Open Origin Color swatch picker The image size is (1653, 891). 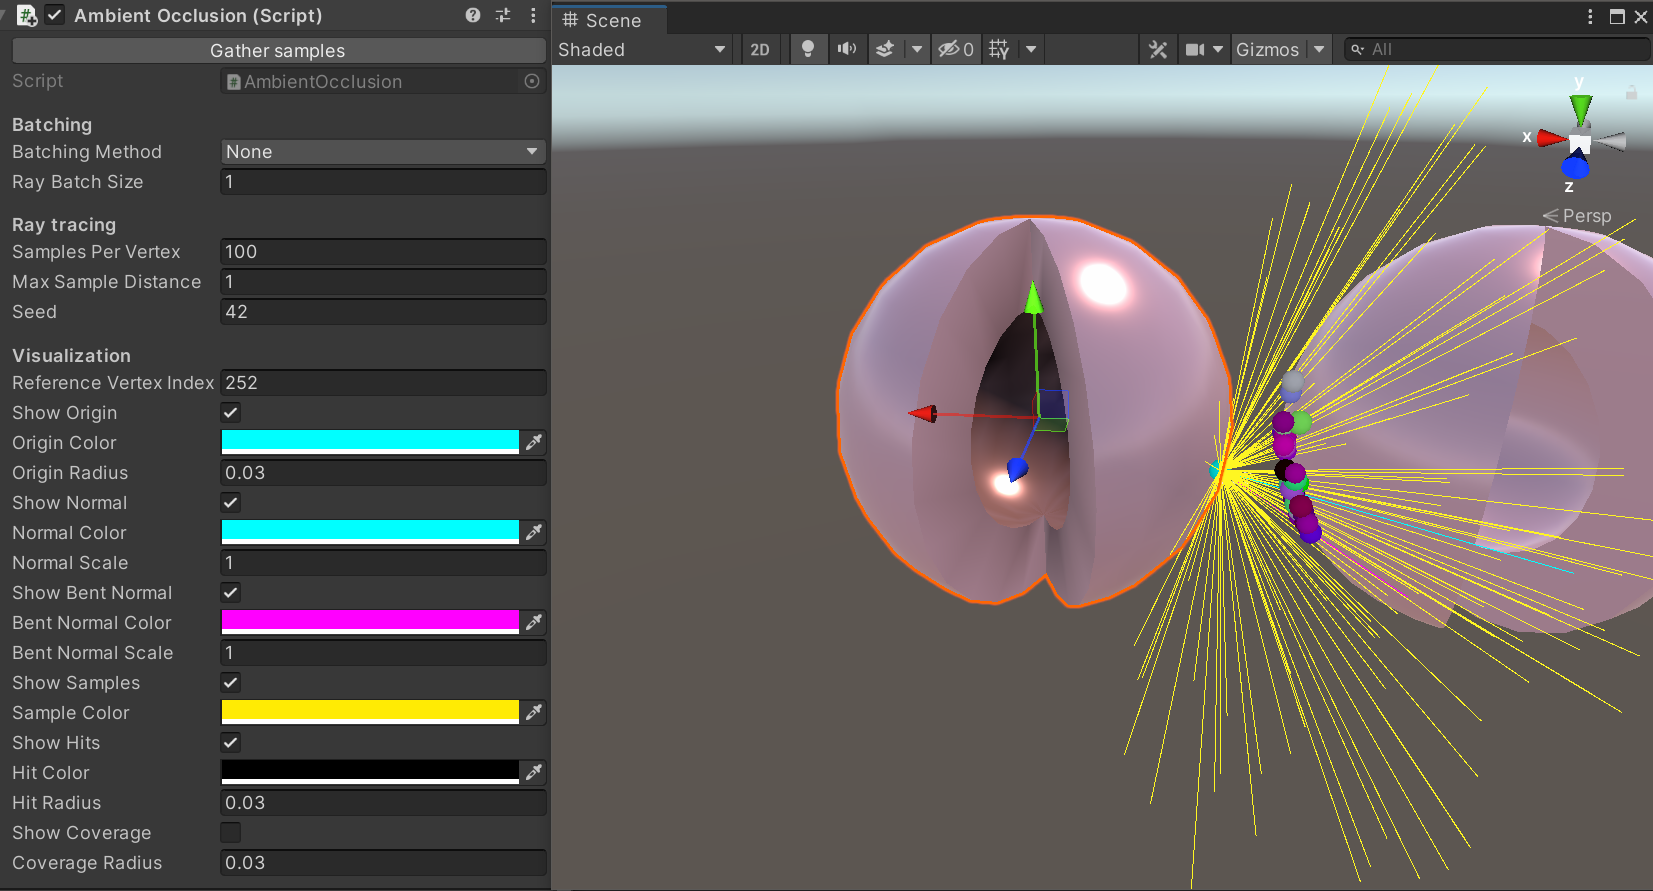pyautogui.click(x=370, y=442)
